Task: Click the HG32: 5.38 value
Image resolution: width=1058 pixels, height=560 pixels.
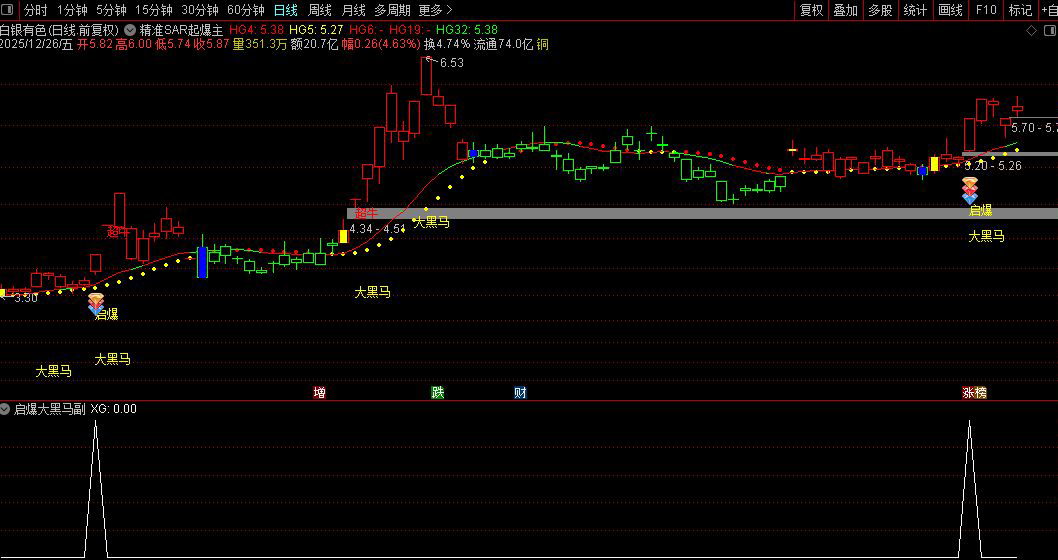Action: (467, 30)
